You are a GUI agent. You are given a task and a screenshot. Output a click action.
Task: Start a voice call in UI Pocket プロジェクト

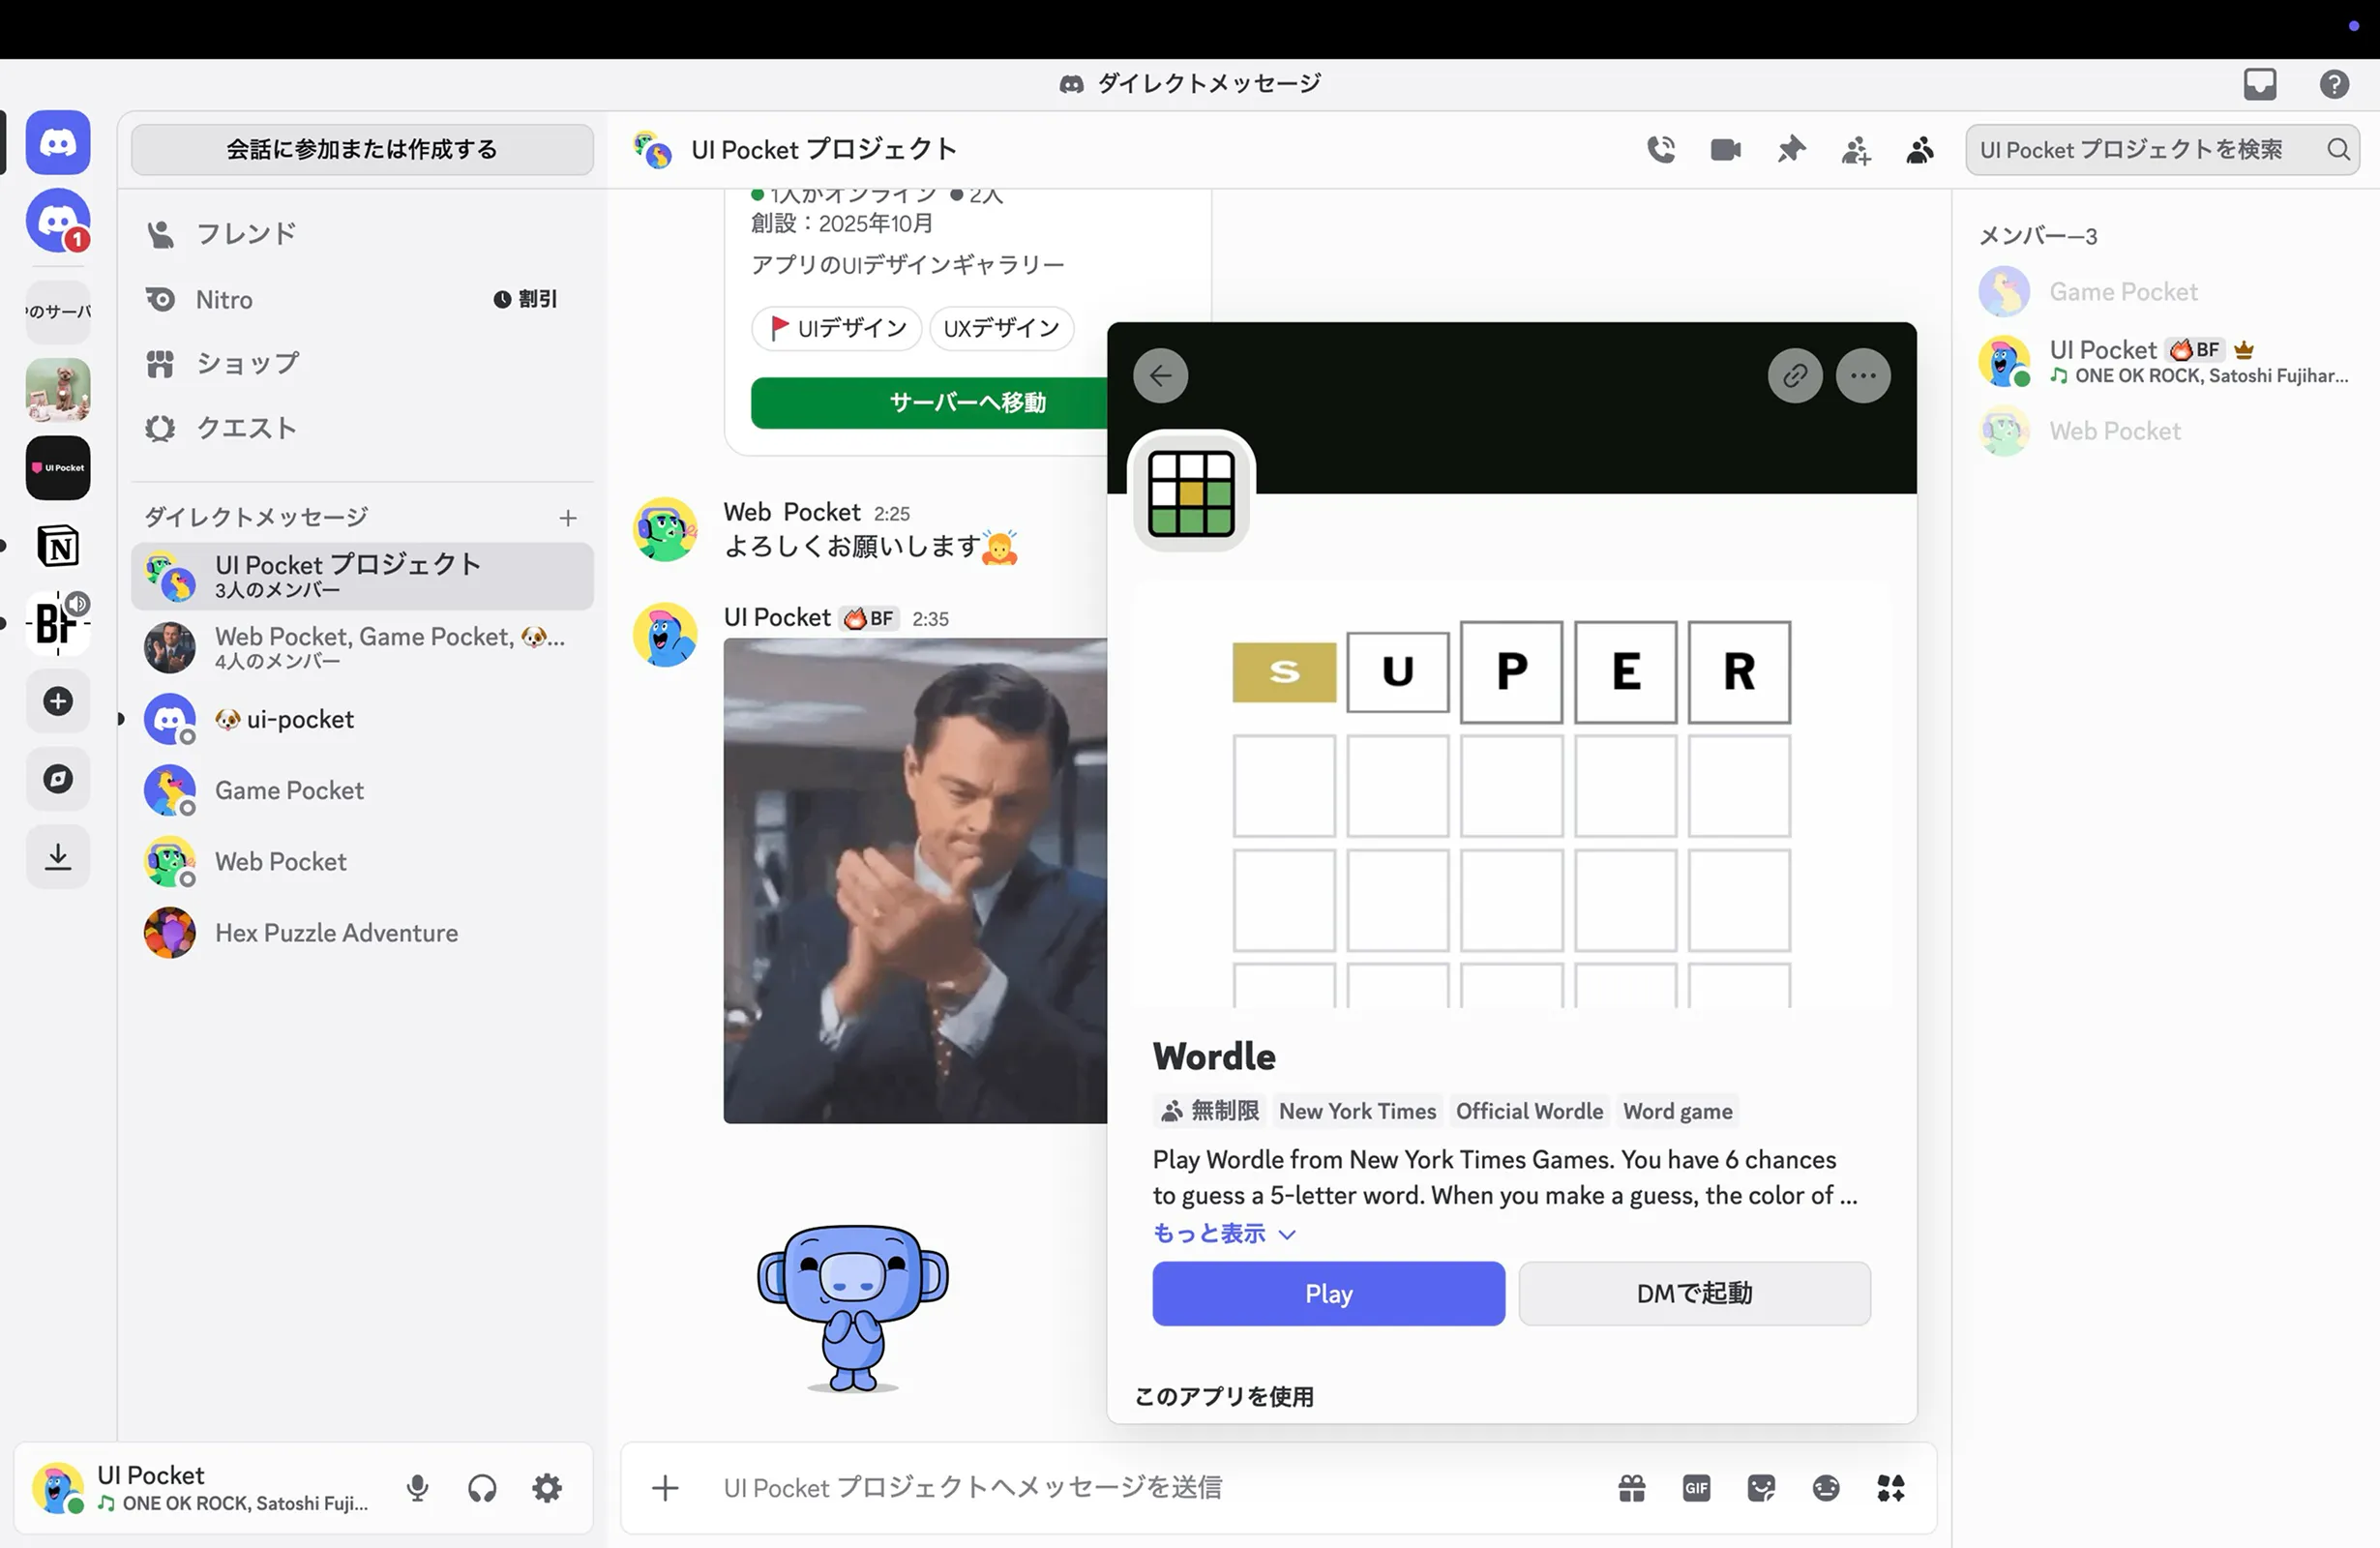click(x=1662, y=149)
